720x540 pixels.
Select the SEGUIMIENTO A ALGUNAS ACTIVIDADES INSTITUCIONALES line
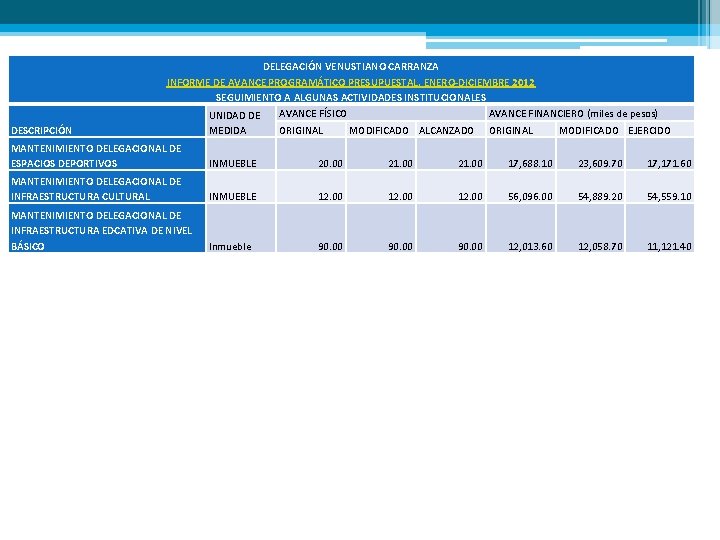coord(351,97)
